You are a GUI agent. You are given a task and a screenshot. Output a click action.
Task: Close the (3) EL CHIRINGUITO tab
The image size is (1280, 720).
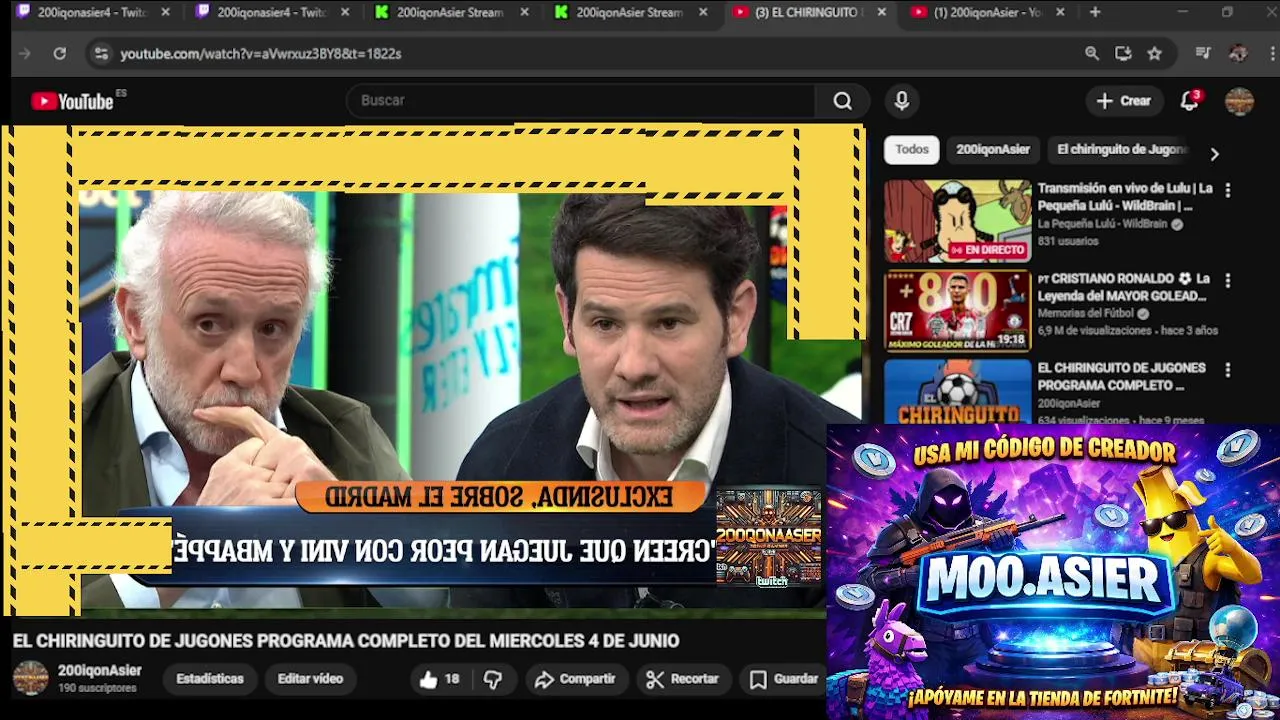point(881,12)
